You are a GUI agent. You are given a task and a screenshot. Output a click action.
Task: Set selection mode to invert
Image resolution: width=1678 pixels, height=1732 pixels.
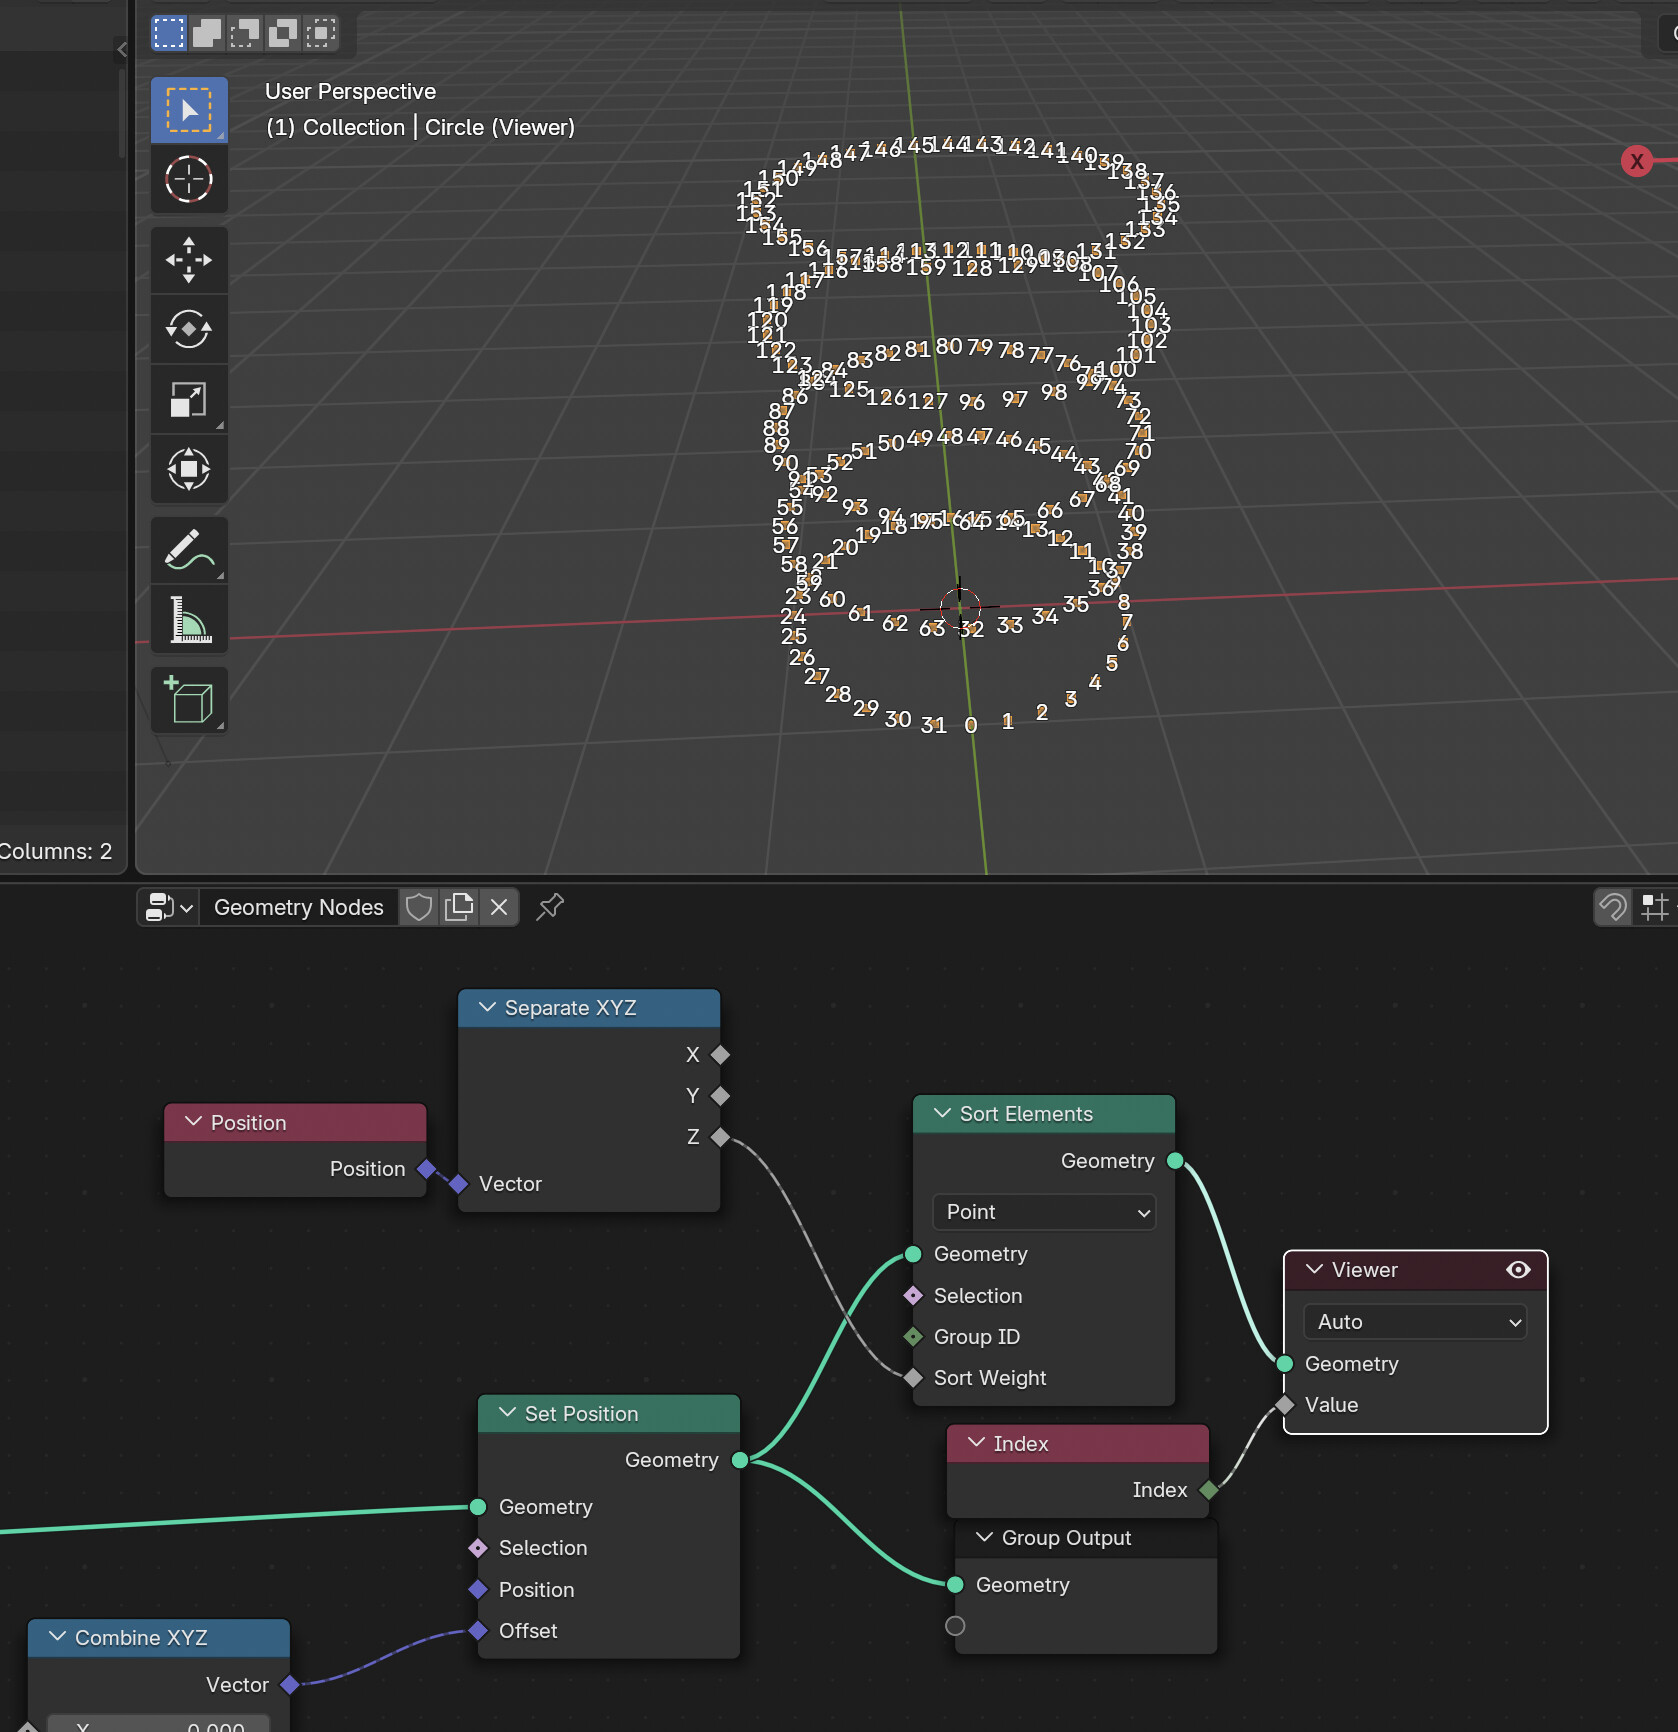283,33
